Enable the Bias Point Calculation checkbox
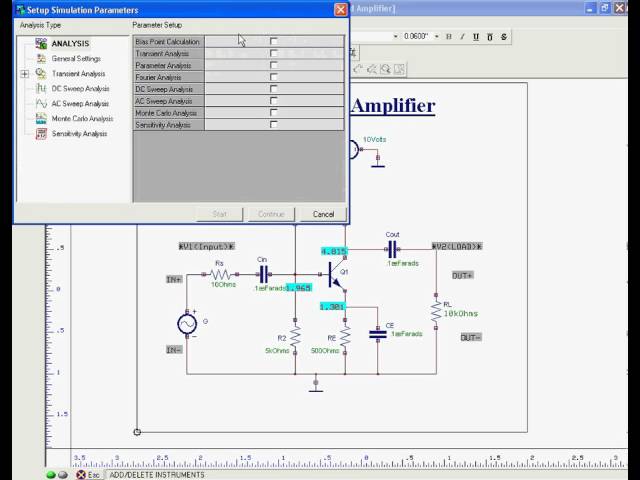Image resolution: width=640 pixels, height=480 pixels. pos(273,41)
